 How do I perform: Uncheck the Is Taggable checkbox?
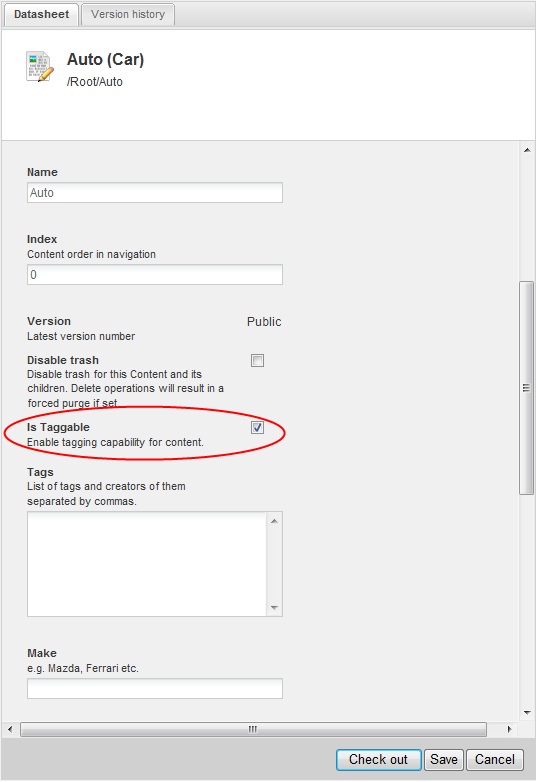click(x=257, y=427)
